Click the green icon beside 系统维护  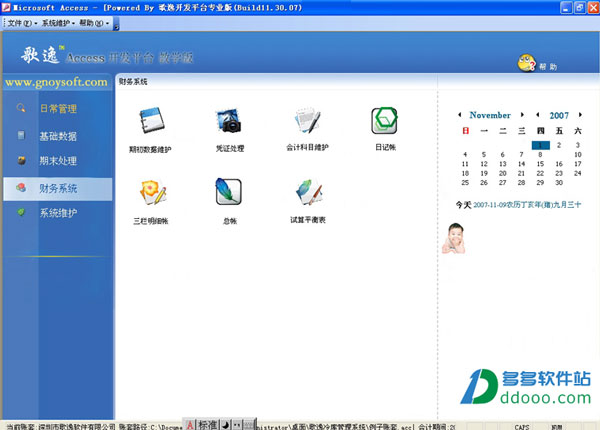[x=21, y=212]
